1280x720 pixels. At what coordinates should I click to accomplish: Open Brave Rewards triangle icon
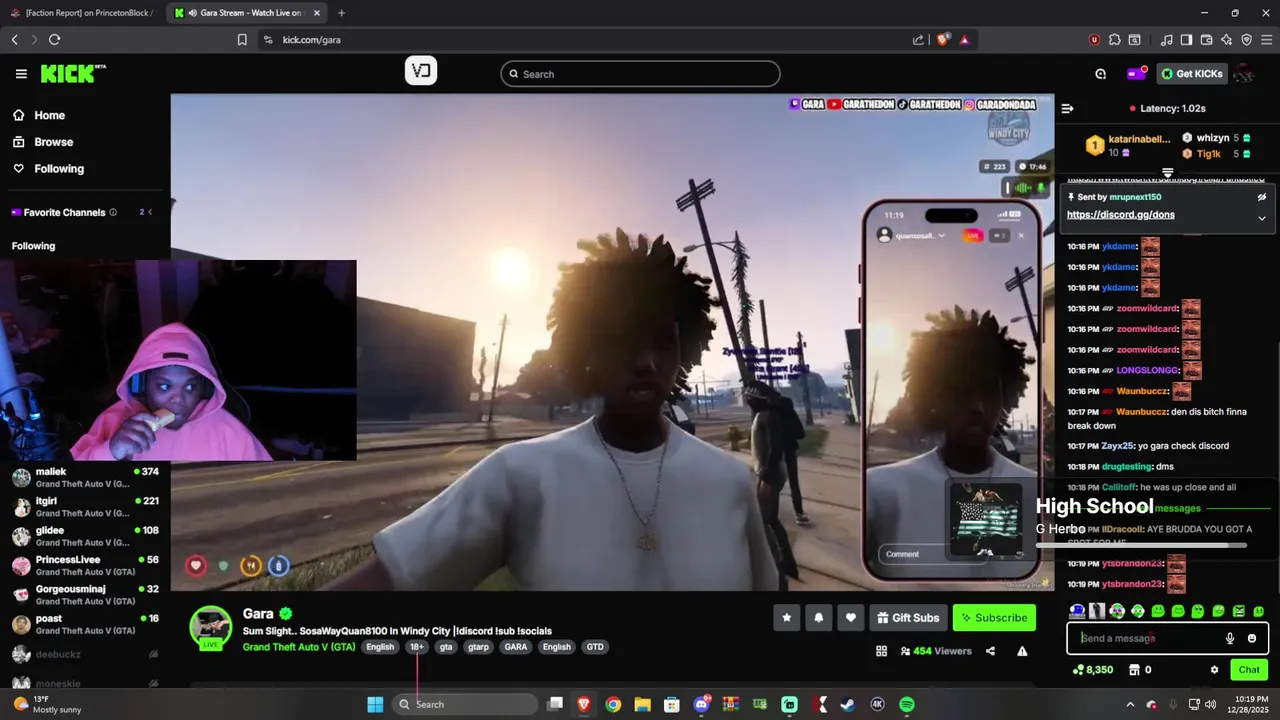(x=964, y=40)
